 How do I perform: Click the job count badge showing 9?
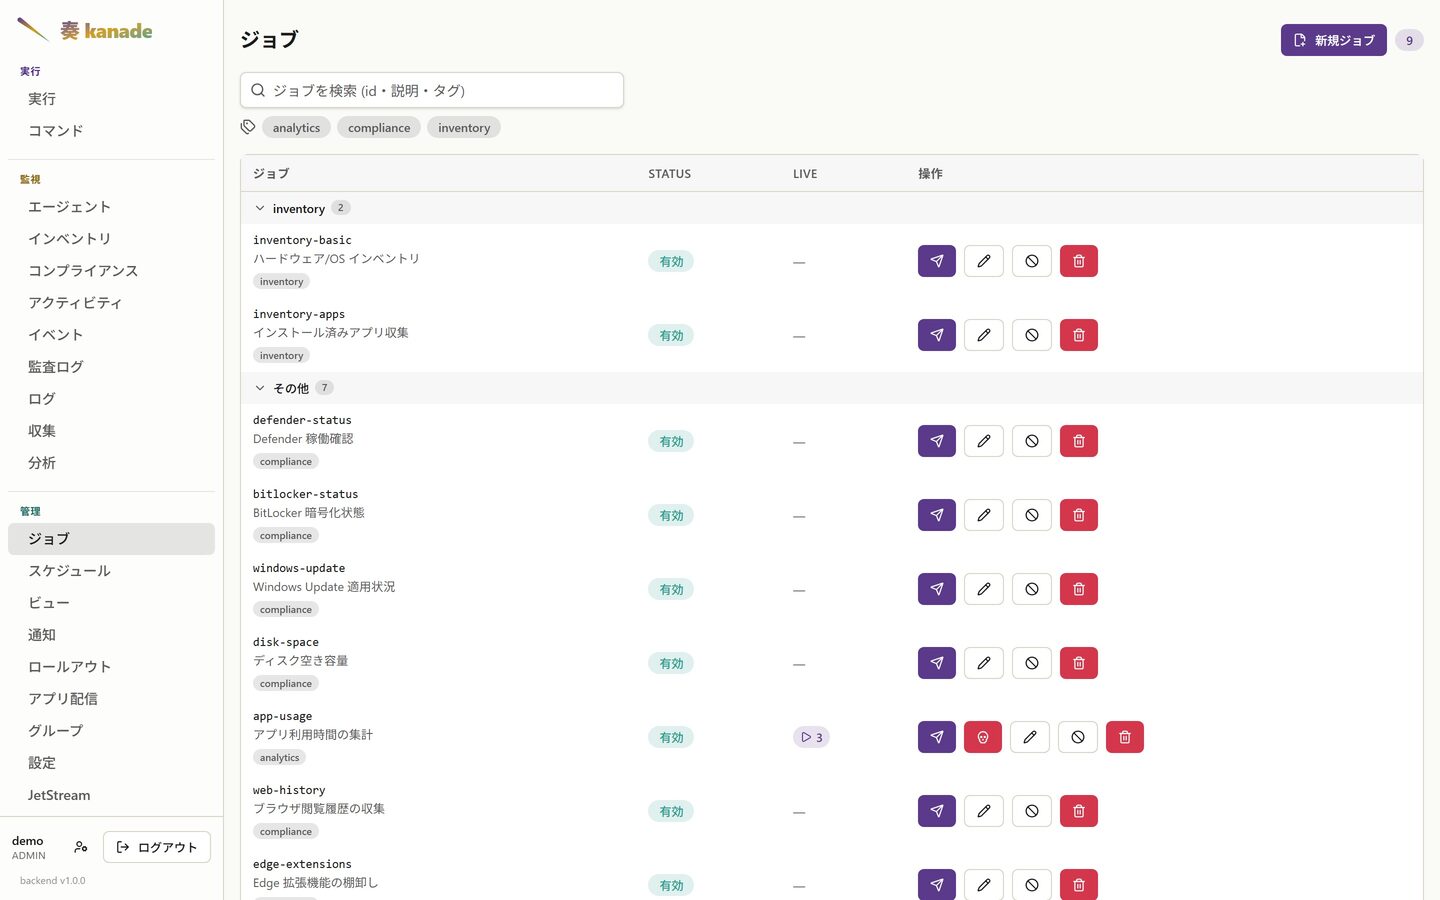[1409, 40]
